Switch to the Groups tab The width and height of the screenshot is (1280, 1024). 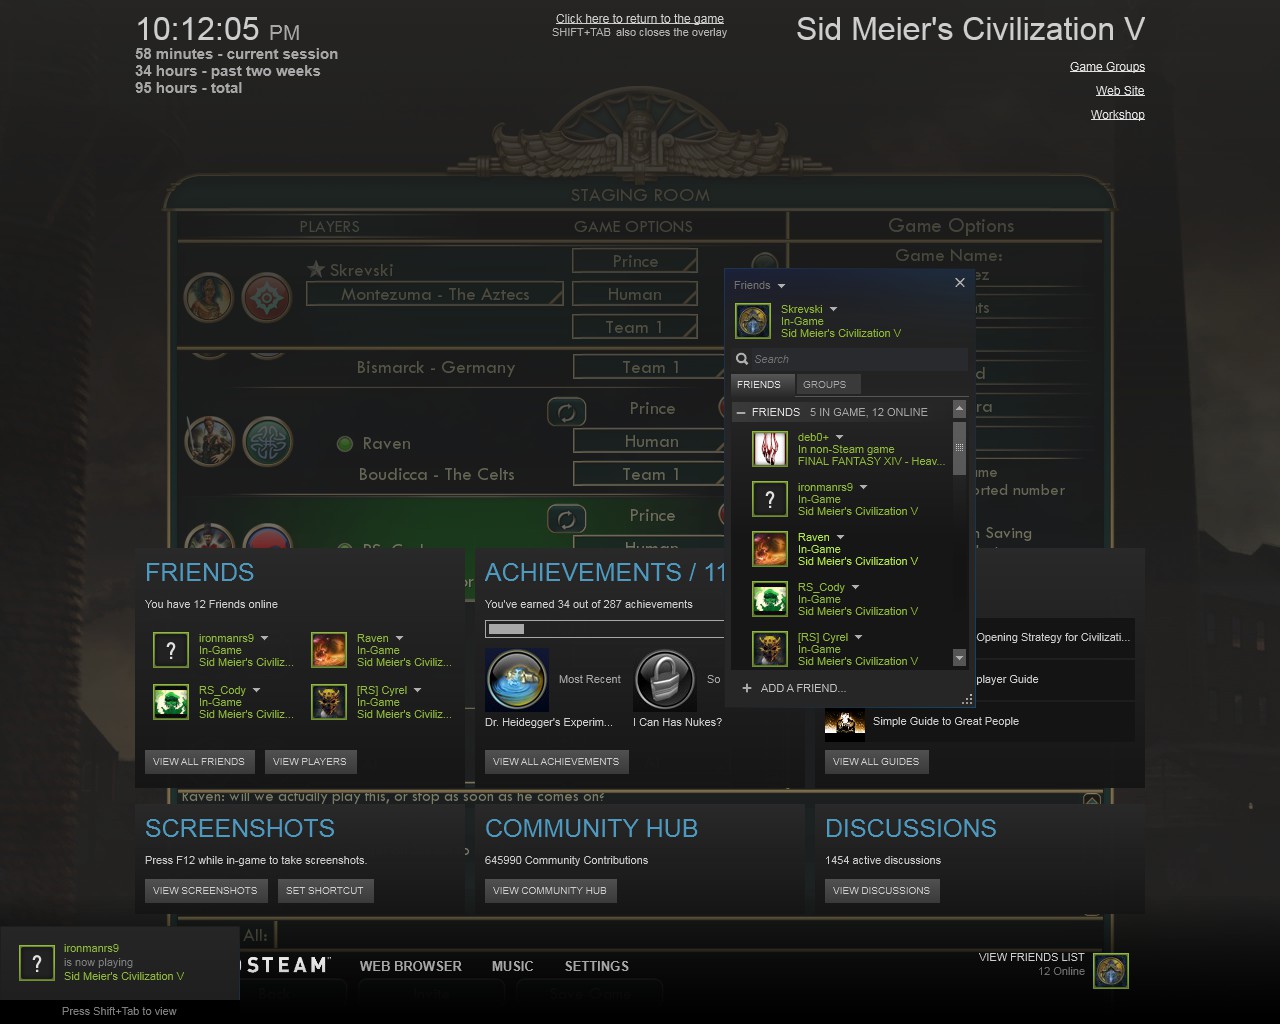coord(824,384)
